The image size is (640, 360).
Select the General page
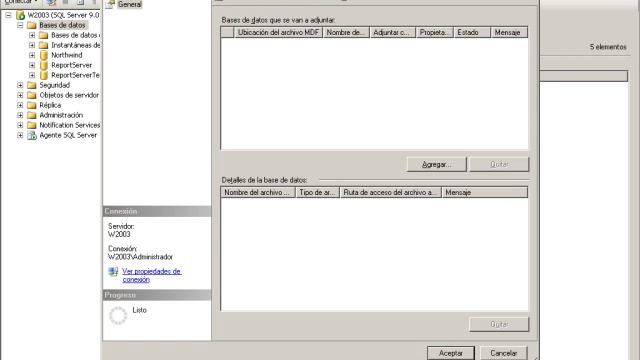coord(129,4)
